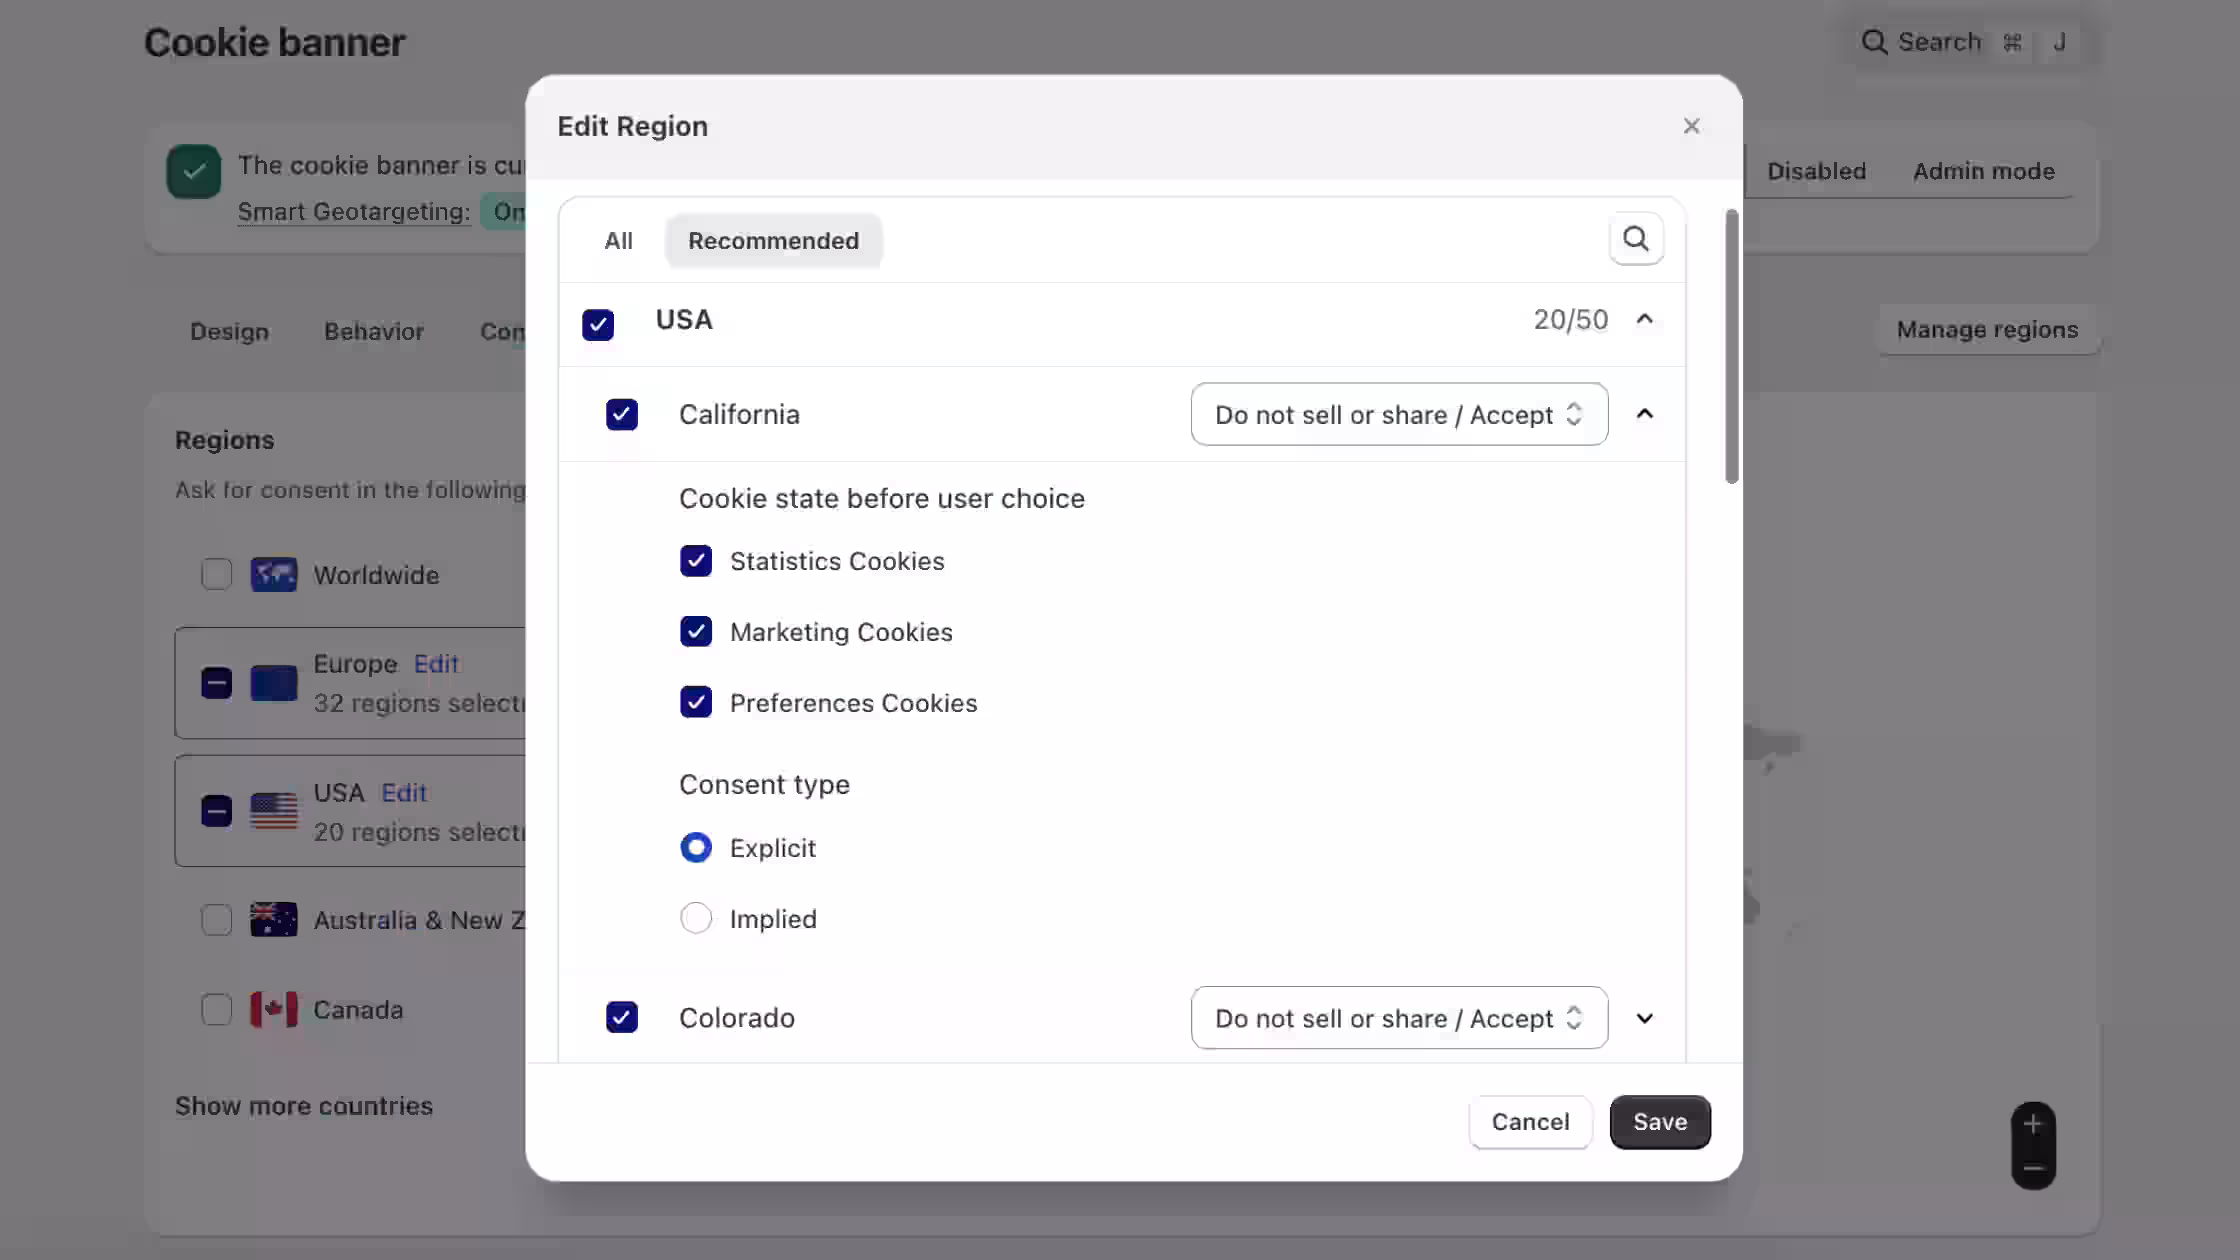Click the USA flag icon
Image resolution: width=2240 pixels, height=1260 pixels.
click(x=274, y=811)
